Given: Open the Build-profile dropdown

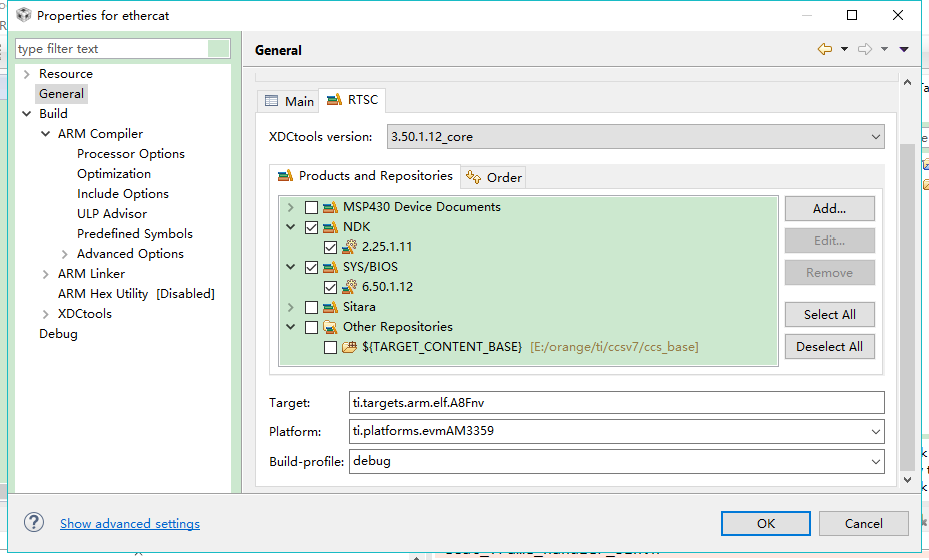Looking at the screenshot, I should [876, 462].
